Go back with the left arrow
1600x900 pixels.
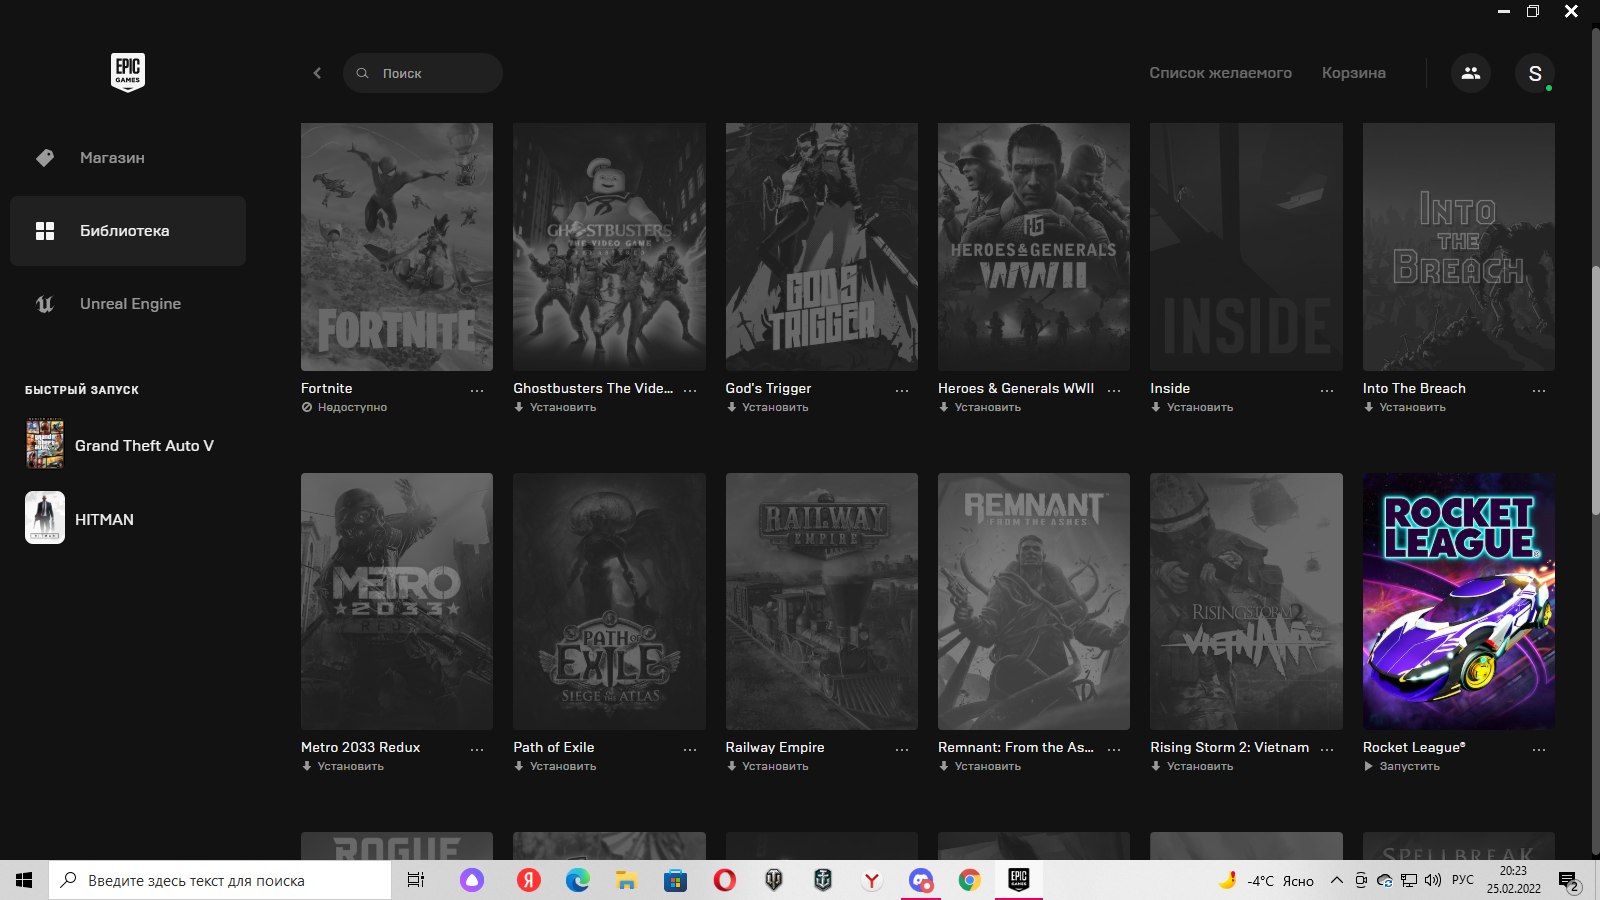tap(317, 73)
